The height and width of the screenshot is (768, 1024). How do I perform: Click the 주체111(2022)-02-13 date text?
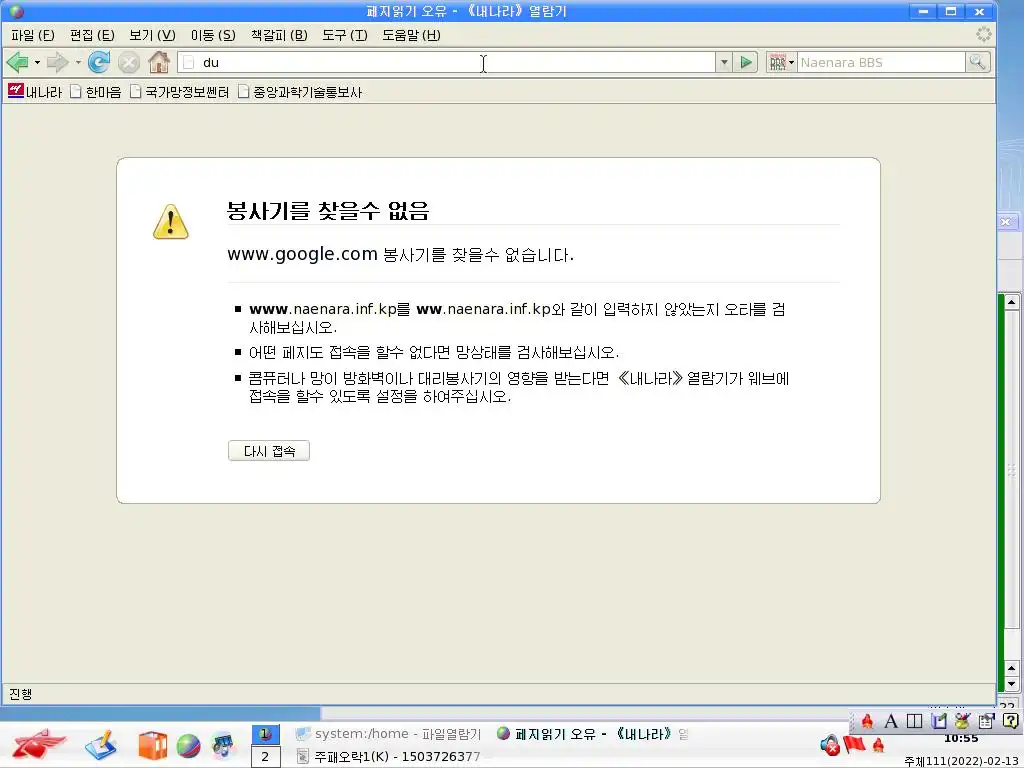tap(962, 761)
